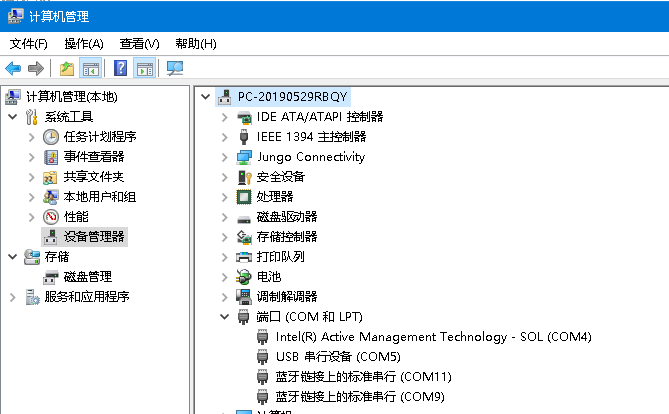The width and height of the screenshot is (669, 414).
Task: Collapse the 端口 (COM 和 LPT) category
Action: point(224,317)
